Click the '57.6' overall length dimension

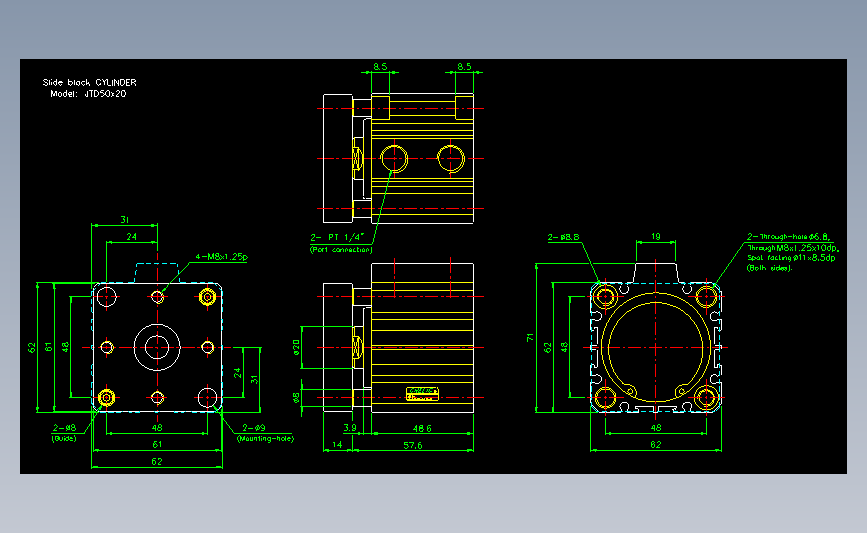[413, 445]
